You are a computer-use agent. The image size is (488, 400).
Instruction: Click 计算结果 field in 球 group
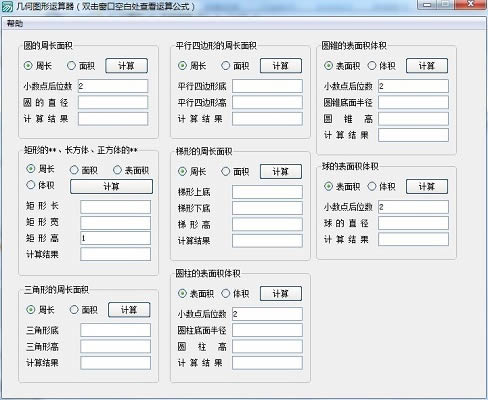[x=413, y=239]
